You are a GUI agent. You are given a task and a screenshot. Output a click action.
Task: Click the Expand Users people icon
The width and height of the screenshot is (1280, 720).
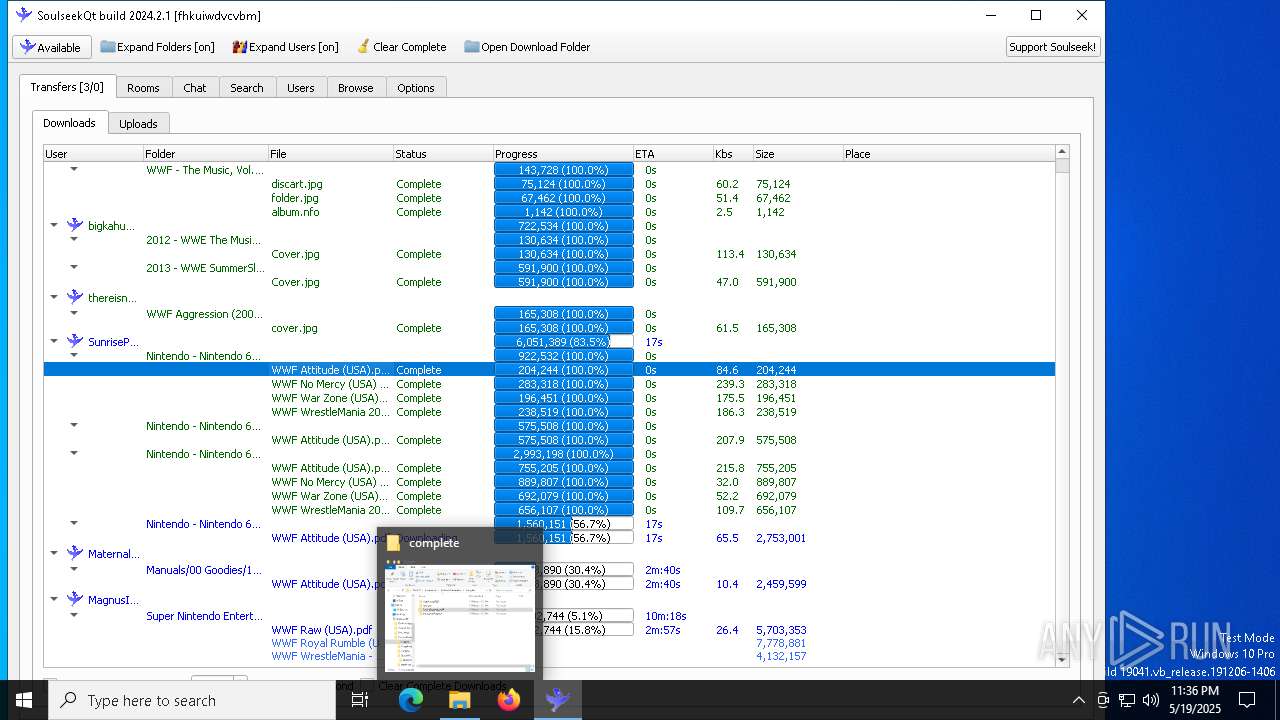tap(240, 47)
